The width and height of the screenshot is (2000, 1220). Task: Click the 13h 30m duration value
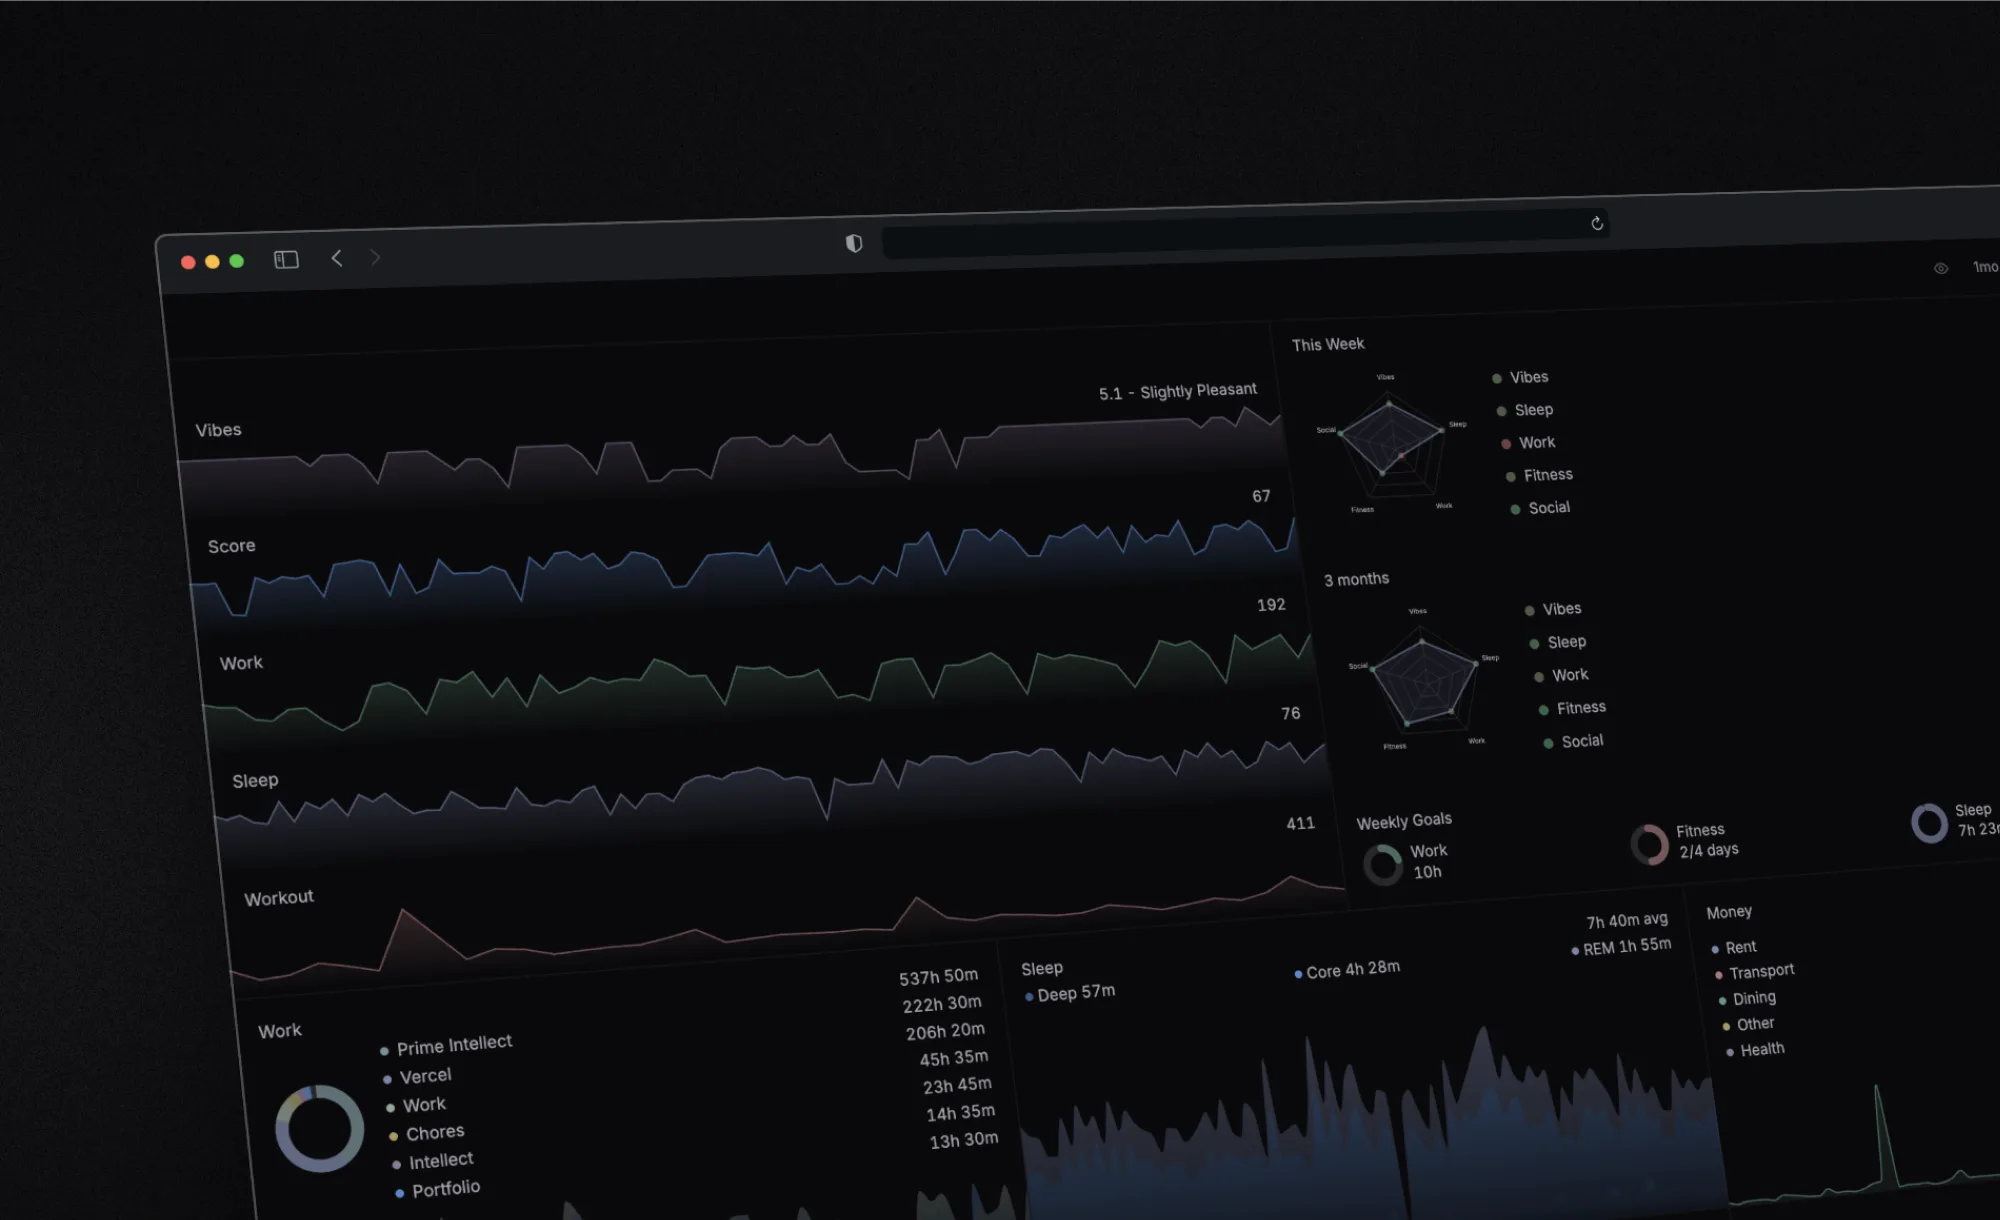click(x=964, y=1140)
